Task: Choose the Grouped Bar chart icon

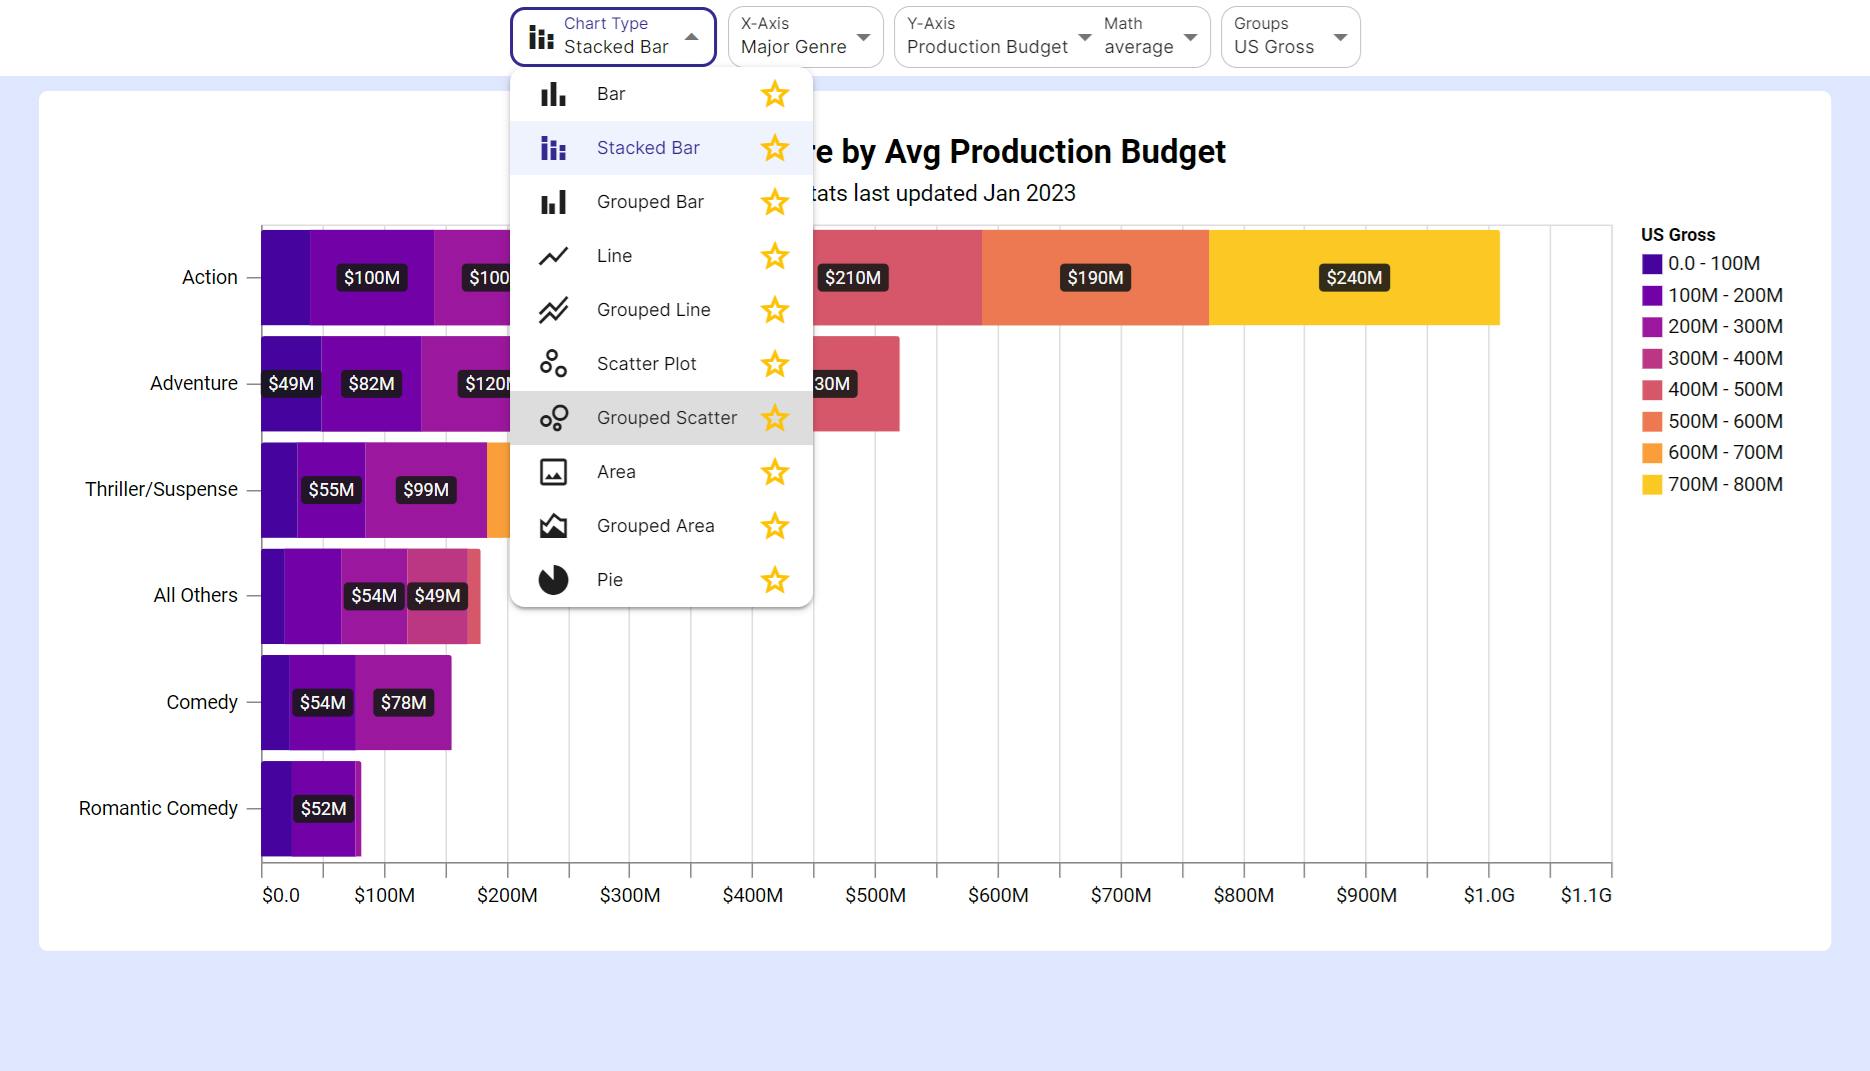Action: 553,202
